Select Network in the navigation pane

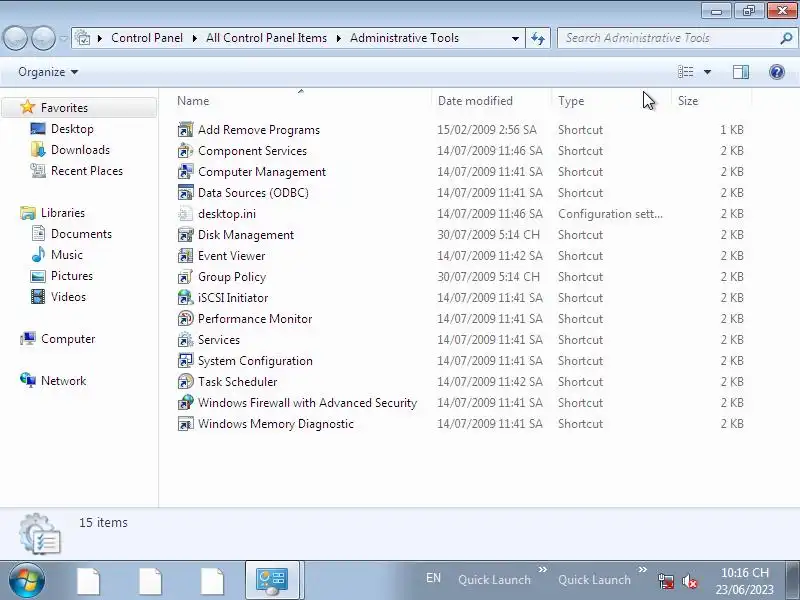(x=63, y=381)
